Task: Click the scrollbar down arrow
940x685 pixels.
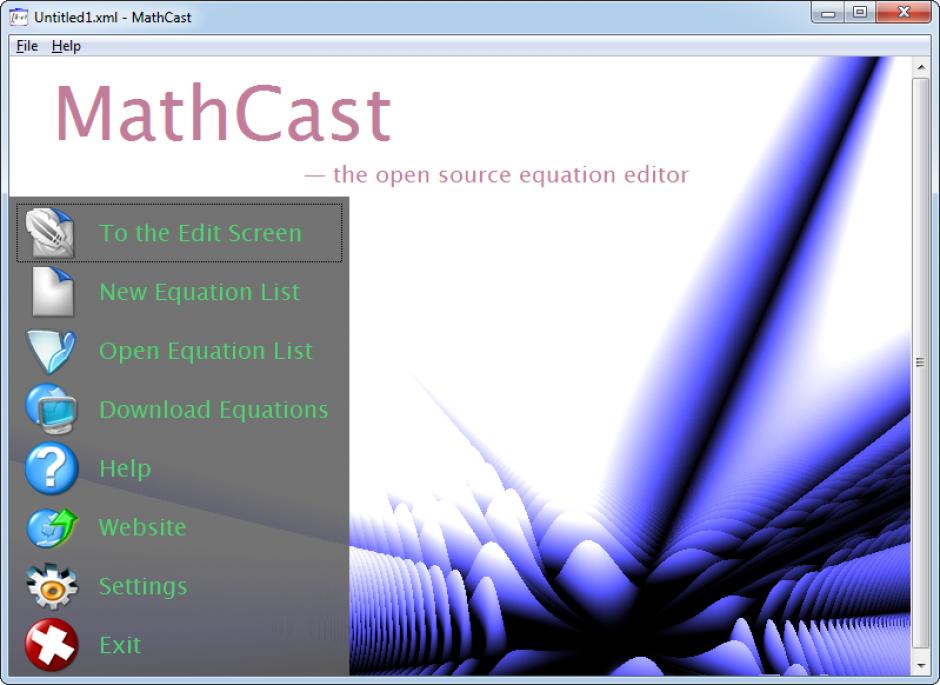Action: (921, 665)
